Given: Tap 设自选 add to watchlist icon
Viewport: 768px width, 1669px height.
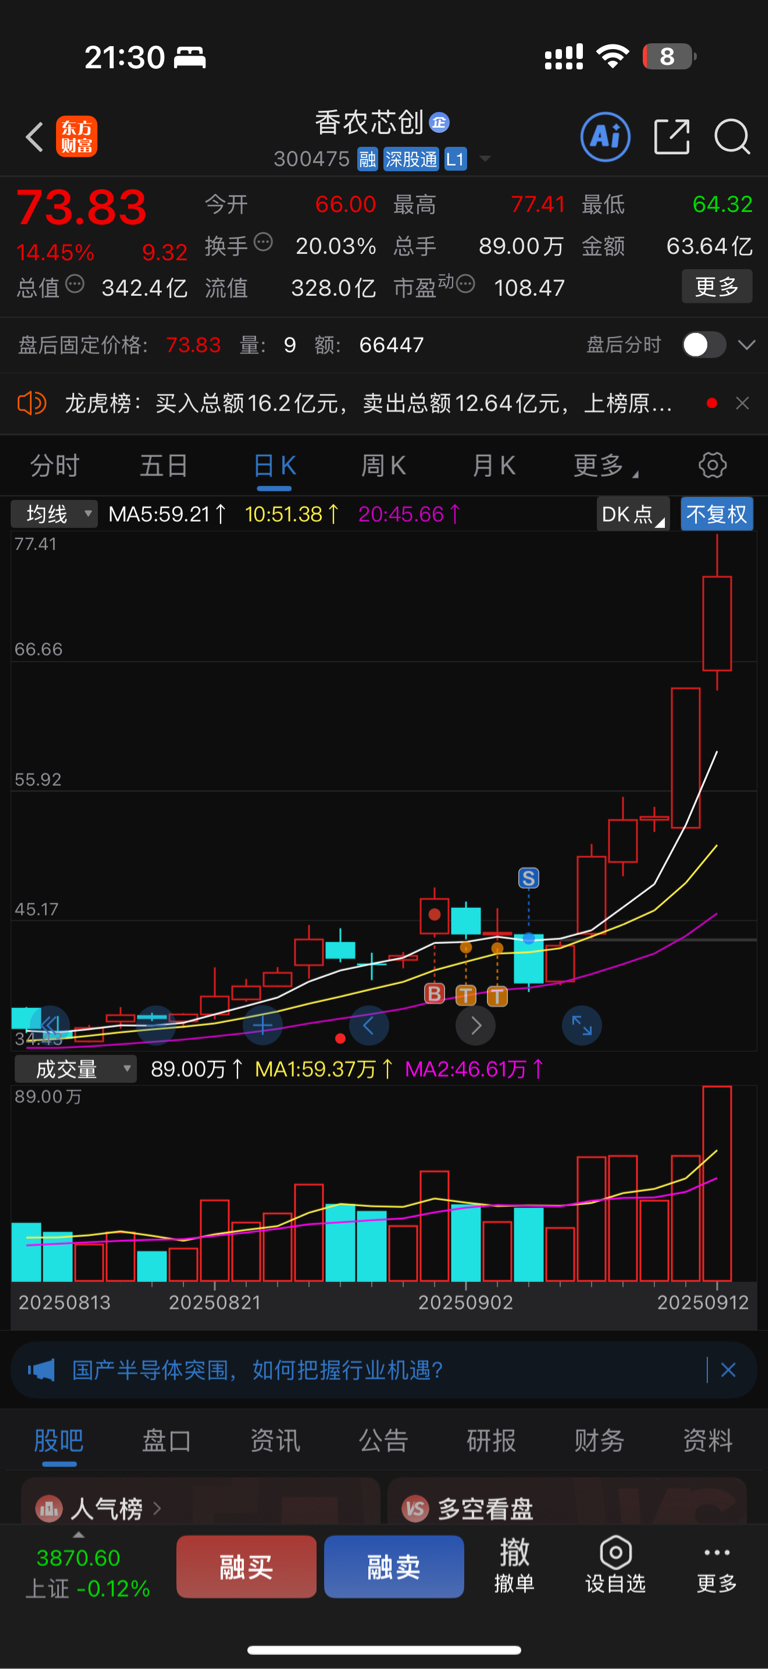Looking at the screenshot, I should 615,1565.
